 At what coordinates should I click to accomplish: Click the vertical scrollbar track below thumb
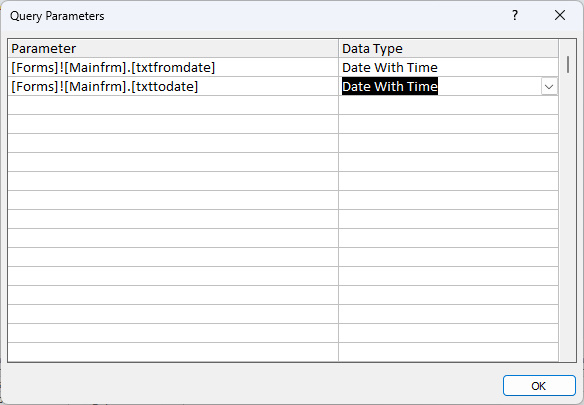click(568, 216)
